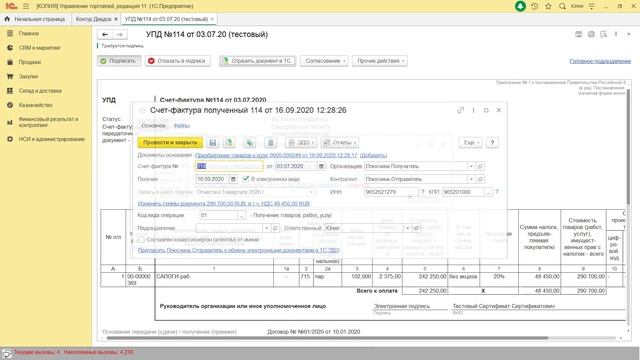Click the (Добавить) link near base documents
640x360 pixels.
click(373, 155)
